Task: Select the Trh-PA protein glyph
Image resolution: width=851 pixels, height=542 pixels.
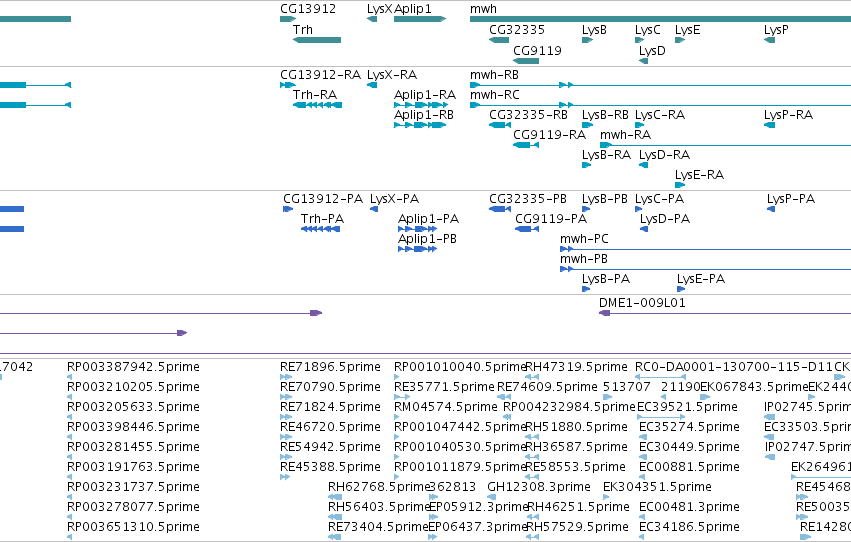Action: click(x=321, y=229)
